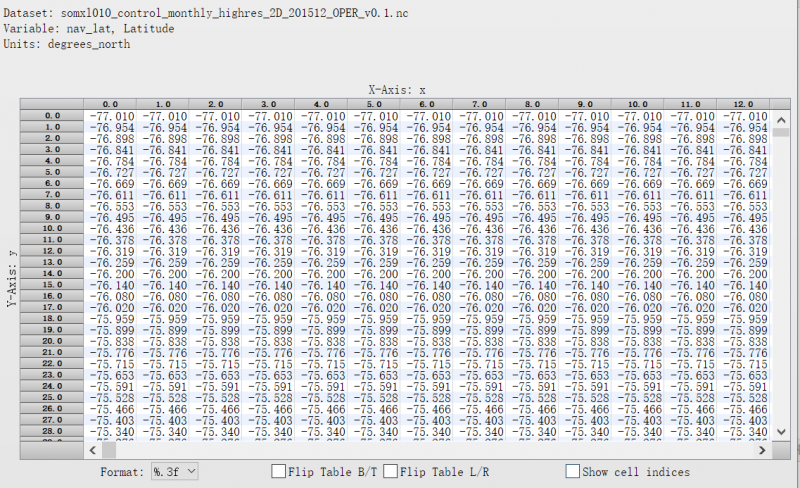Click the vertical scrollbar down arrow

tap(780, 432)
